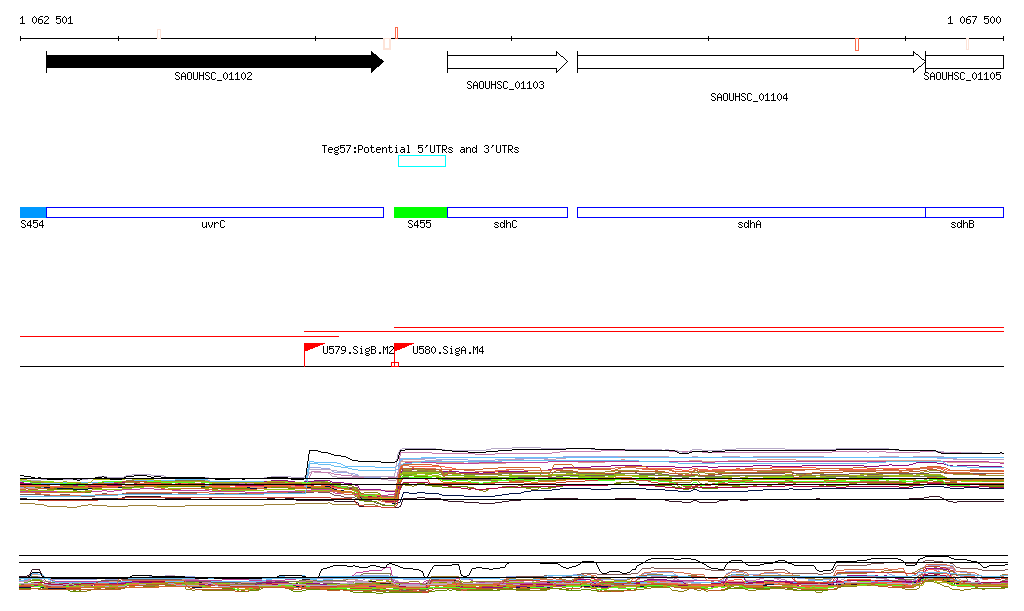Select the long SAOUHSC_01104 gene arrow

[750, 62]
